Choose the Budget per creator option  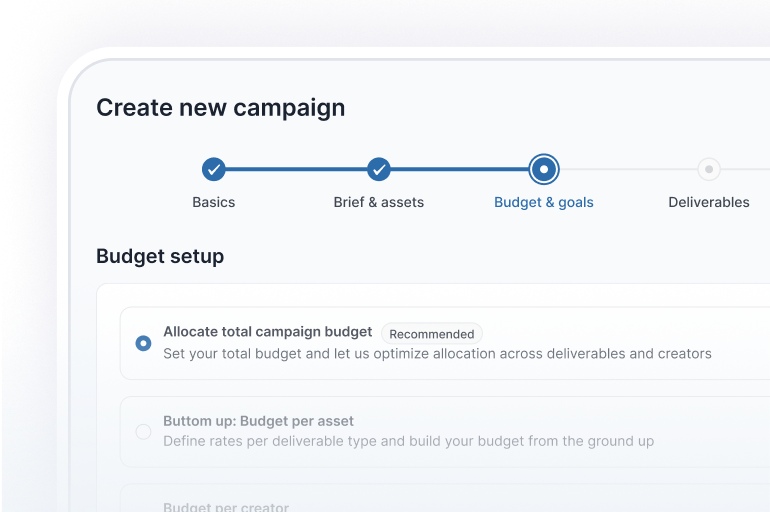point(228,506)
